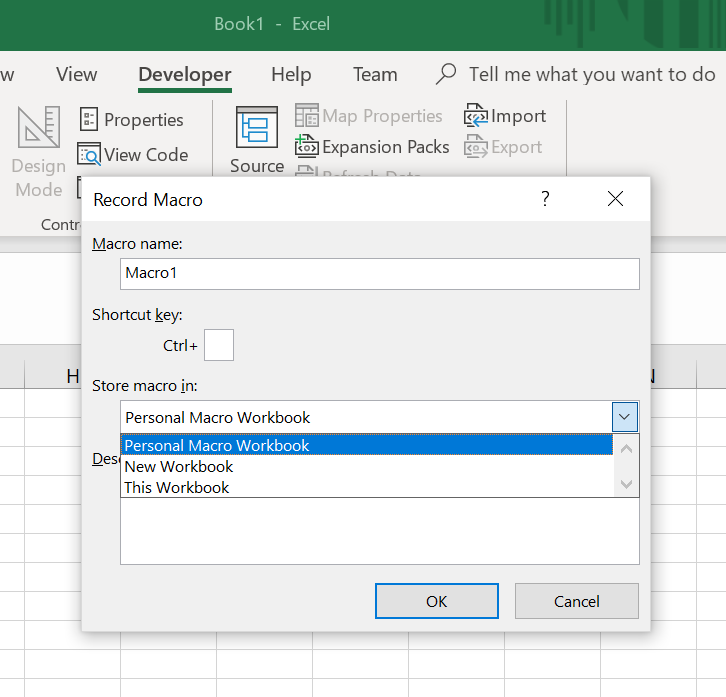Select New Workbook from the list
This screenshot has height=697, width=726.
[178, 467]
